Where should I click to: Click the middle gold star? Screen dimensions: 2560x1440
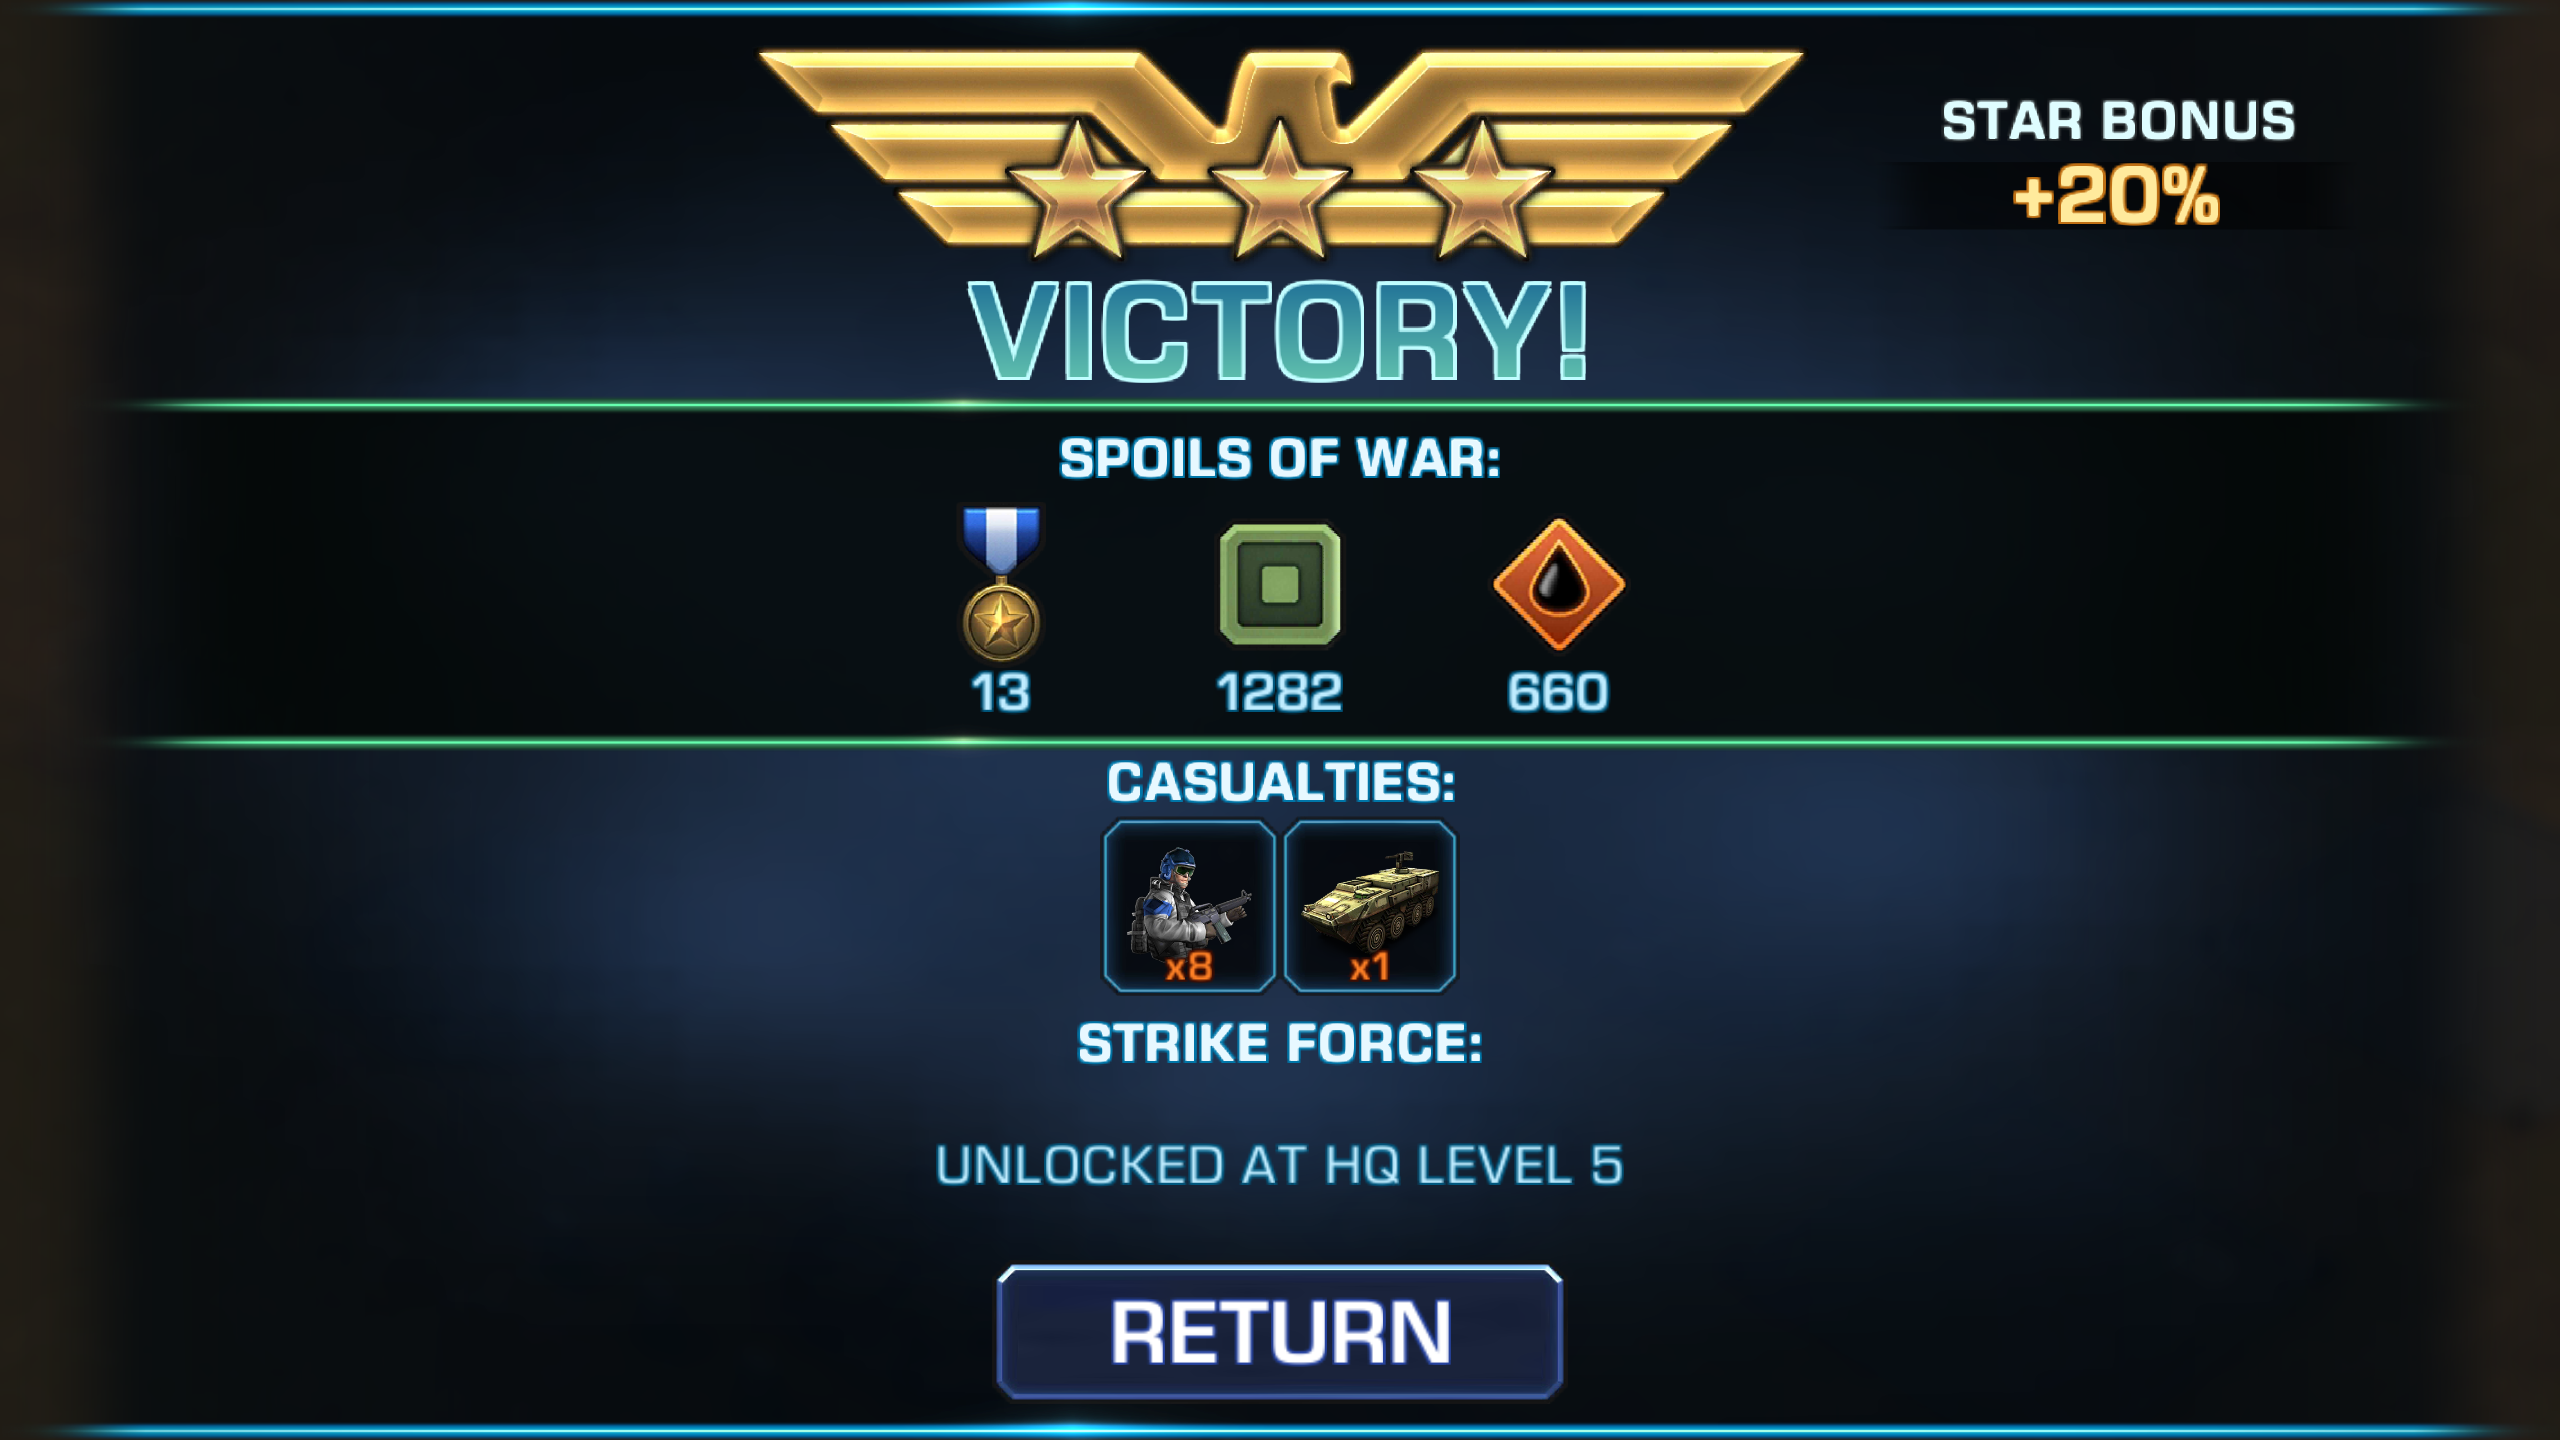(x=1279, y=190)
